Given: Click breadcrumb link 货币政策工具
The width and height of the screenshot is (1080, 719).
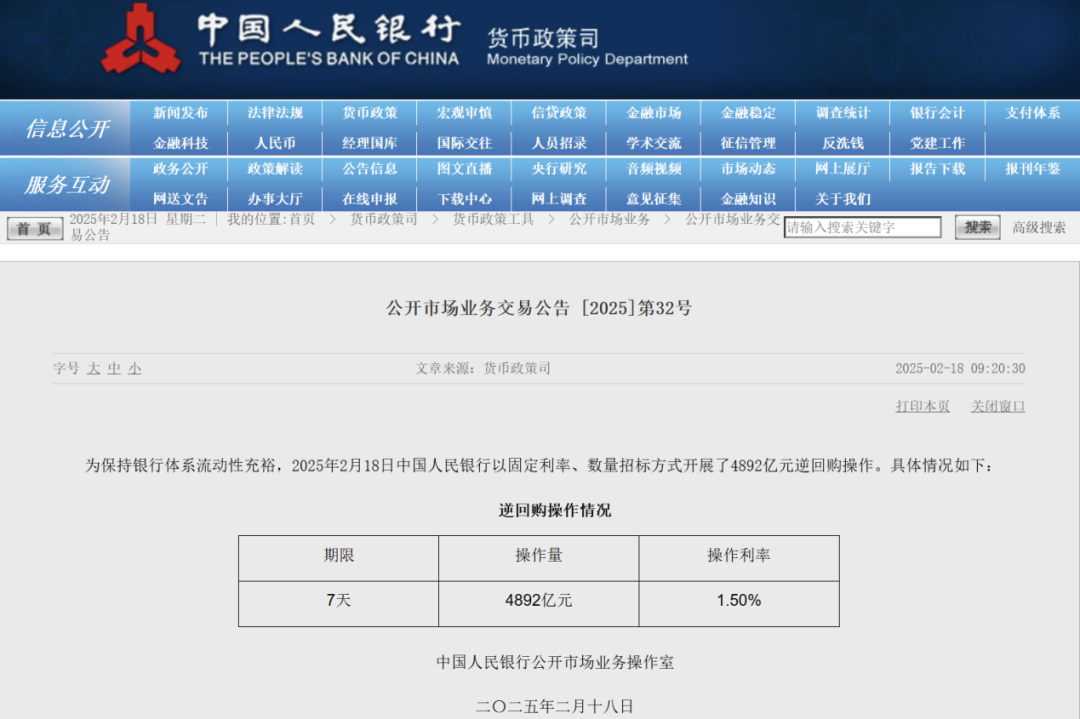Looking at the screenshot, I should [493, 220].
